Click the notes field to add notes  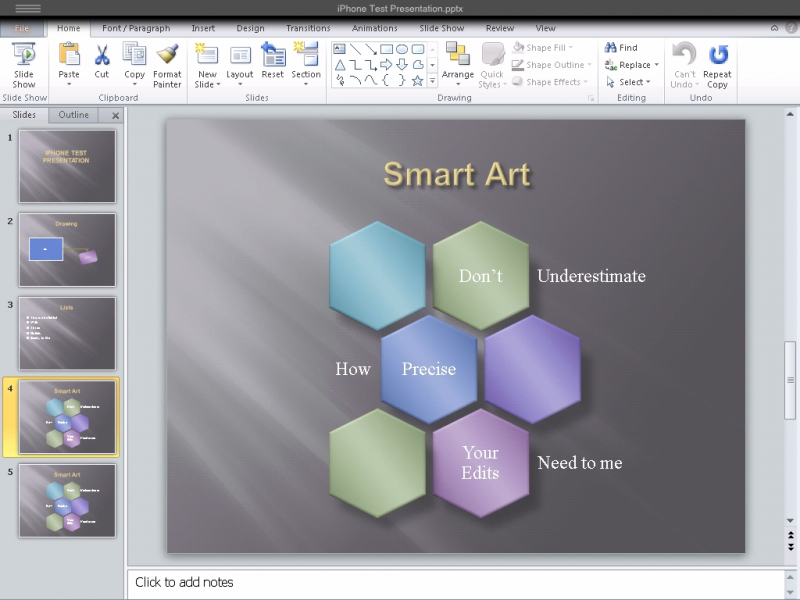point(455,583)
